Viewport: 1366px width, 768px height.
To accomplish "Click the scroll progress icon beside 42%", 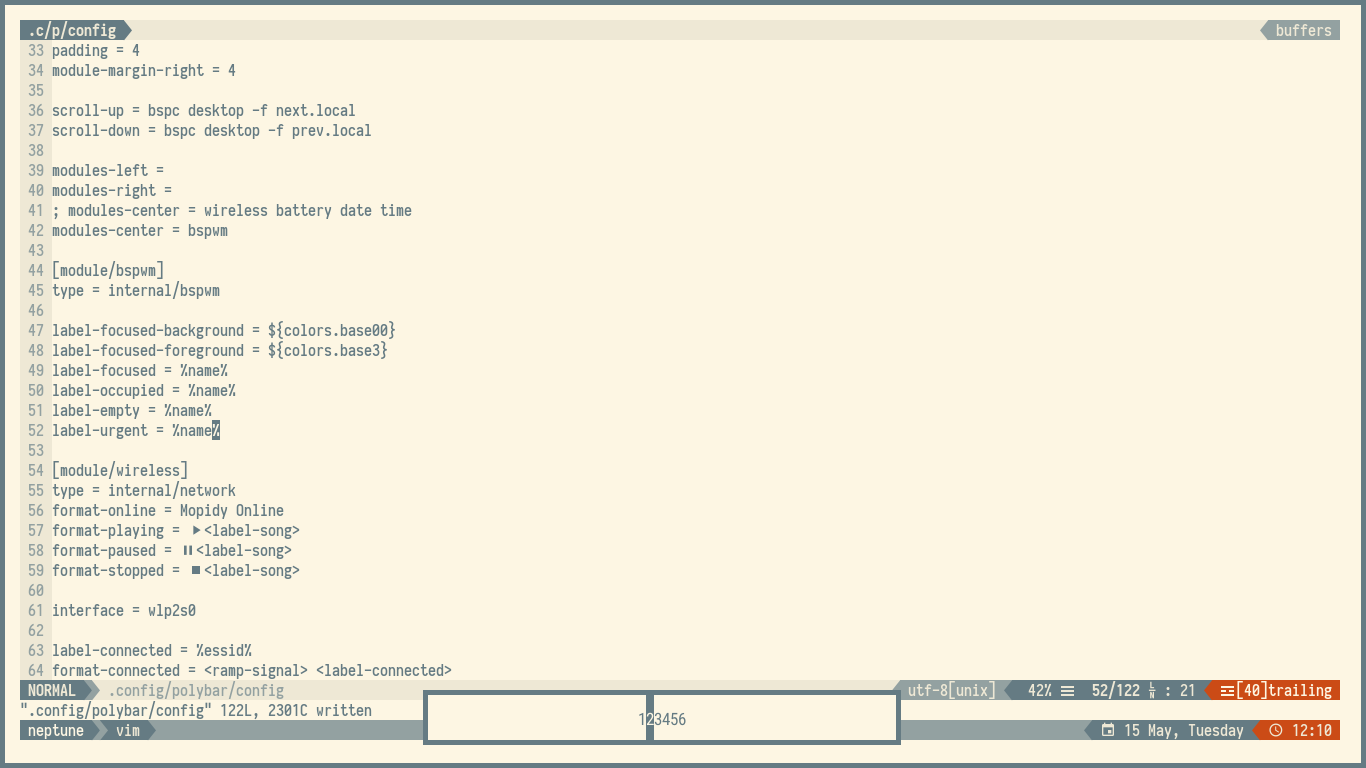I will (1068, 690).
